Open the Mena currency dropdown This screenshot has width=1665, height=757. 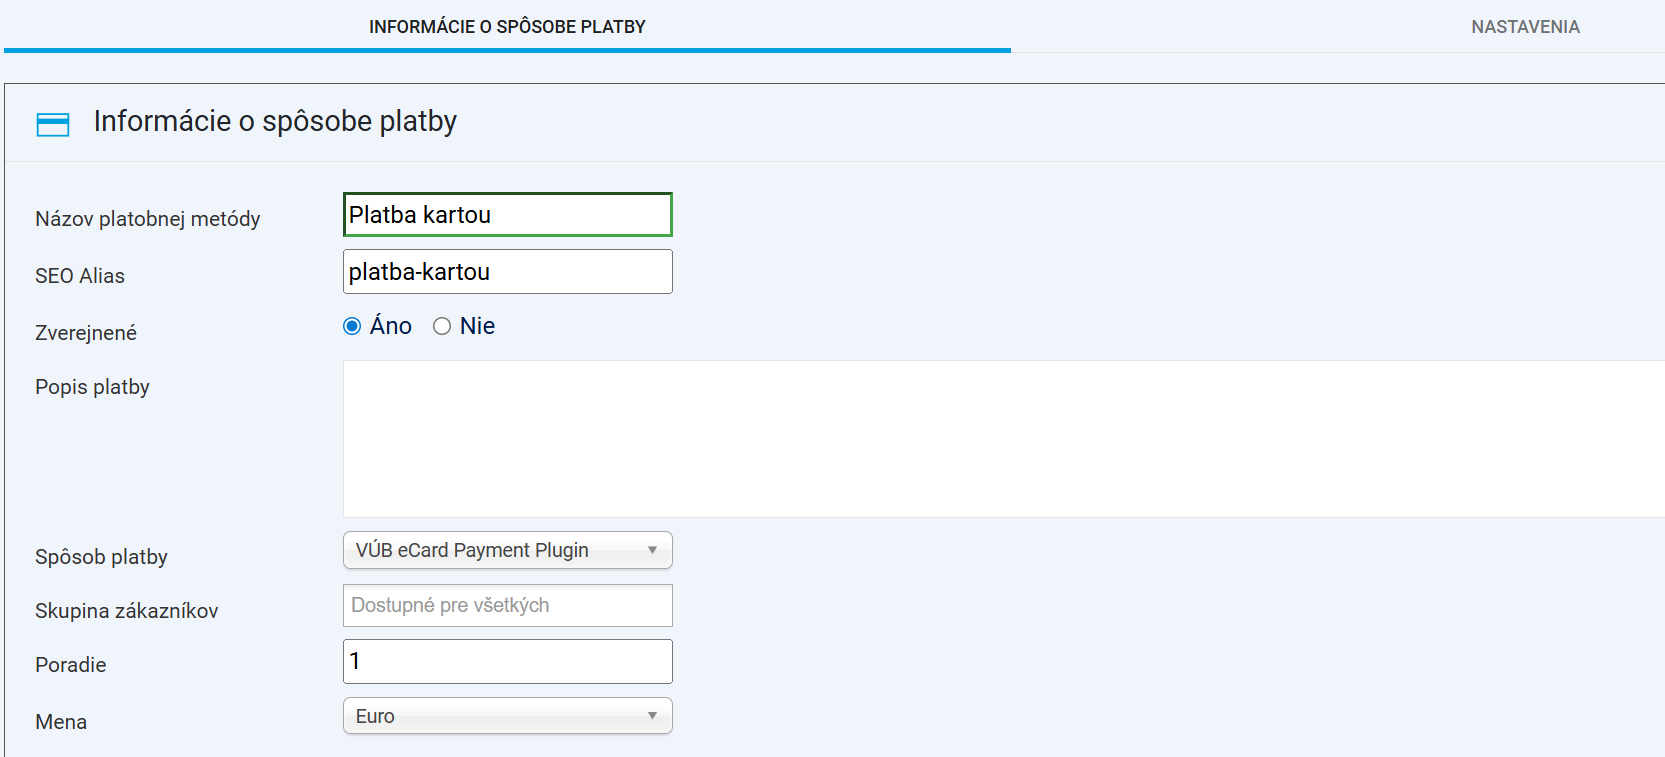click(651, 716)
